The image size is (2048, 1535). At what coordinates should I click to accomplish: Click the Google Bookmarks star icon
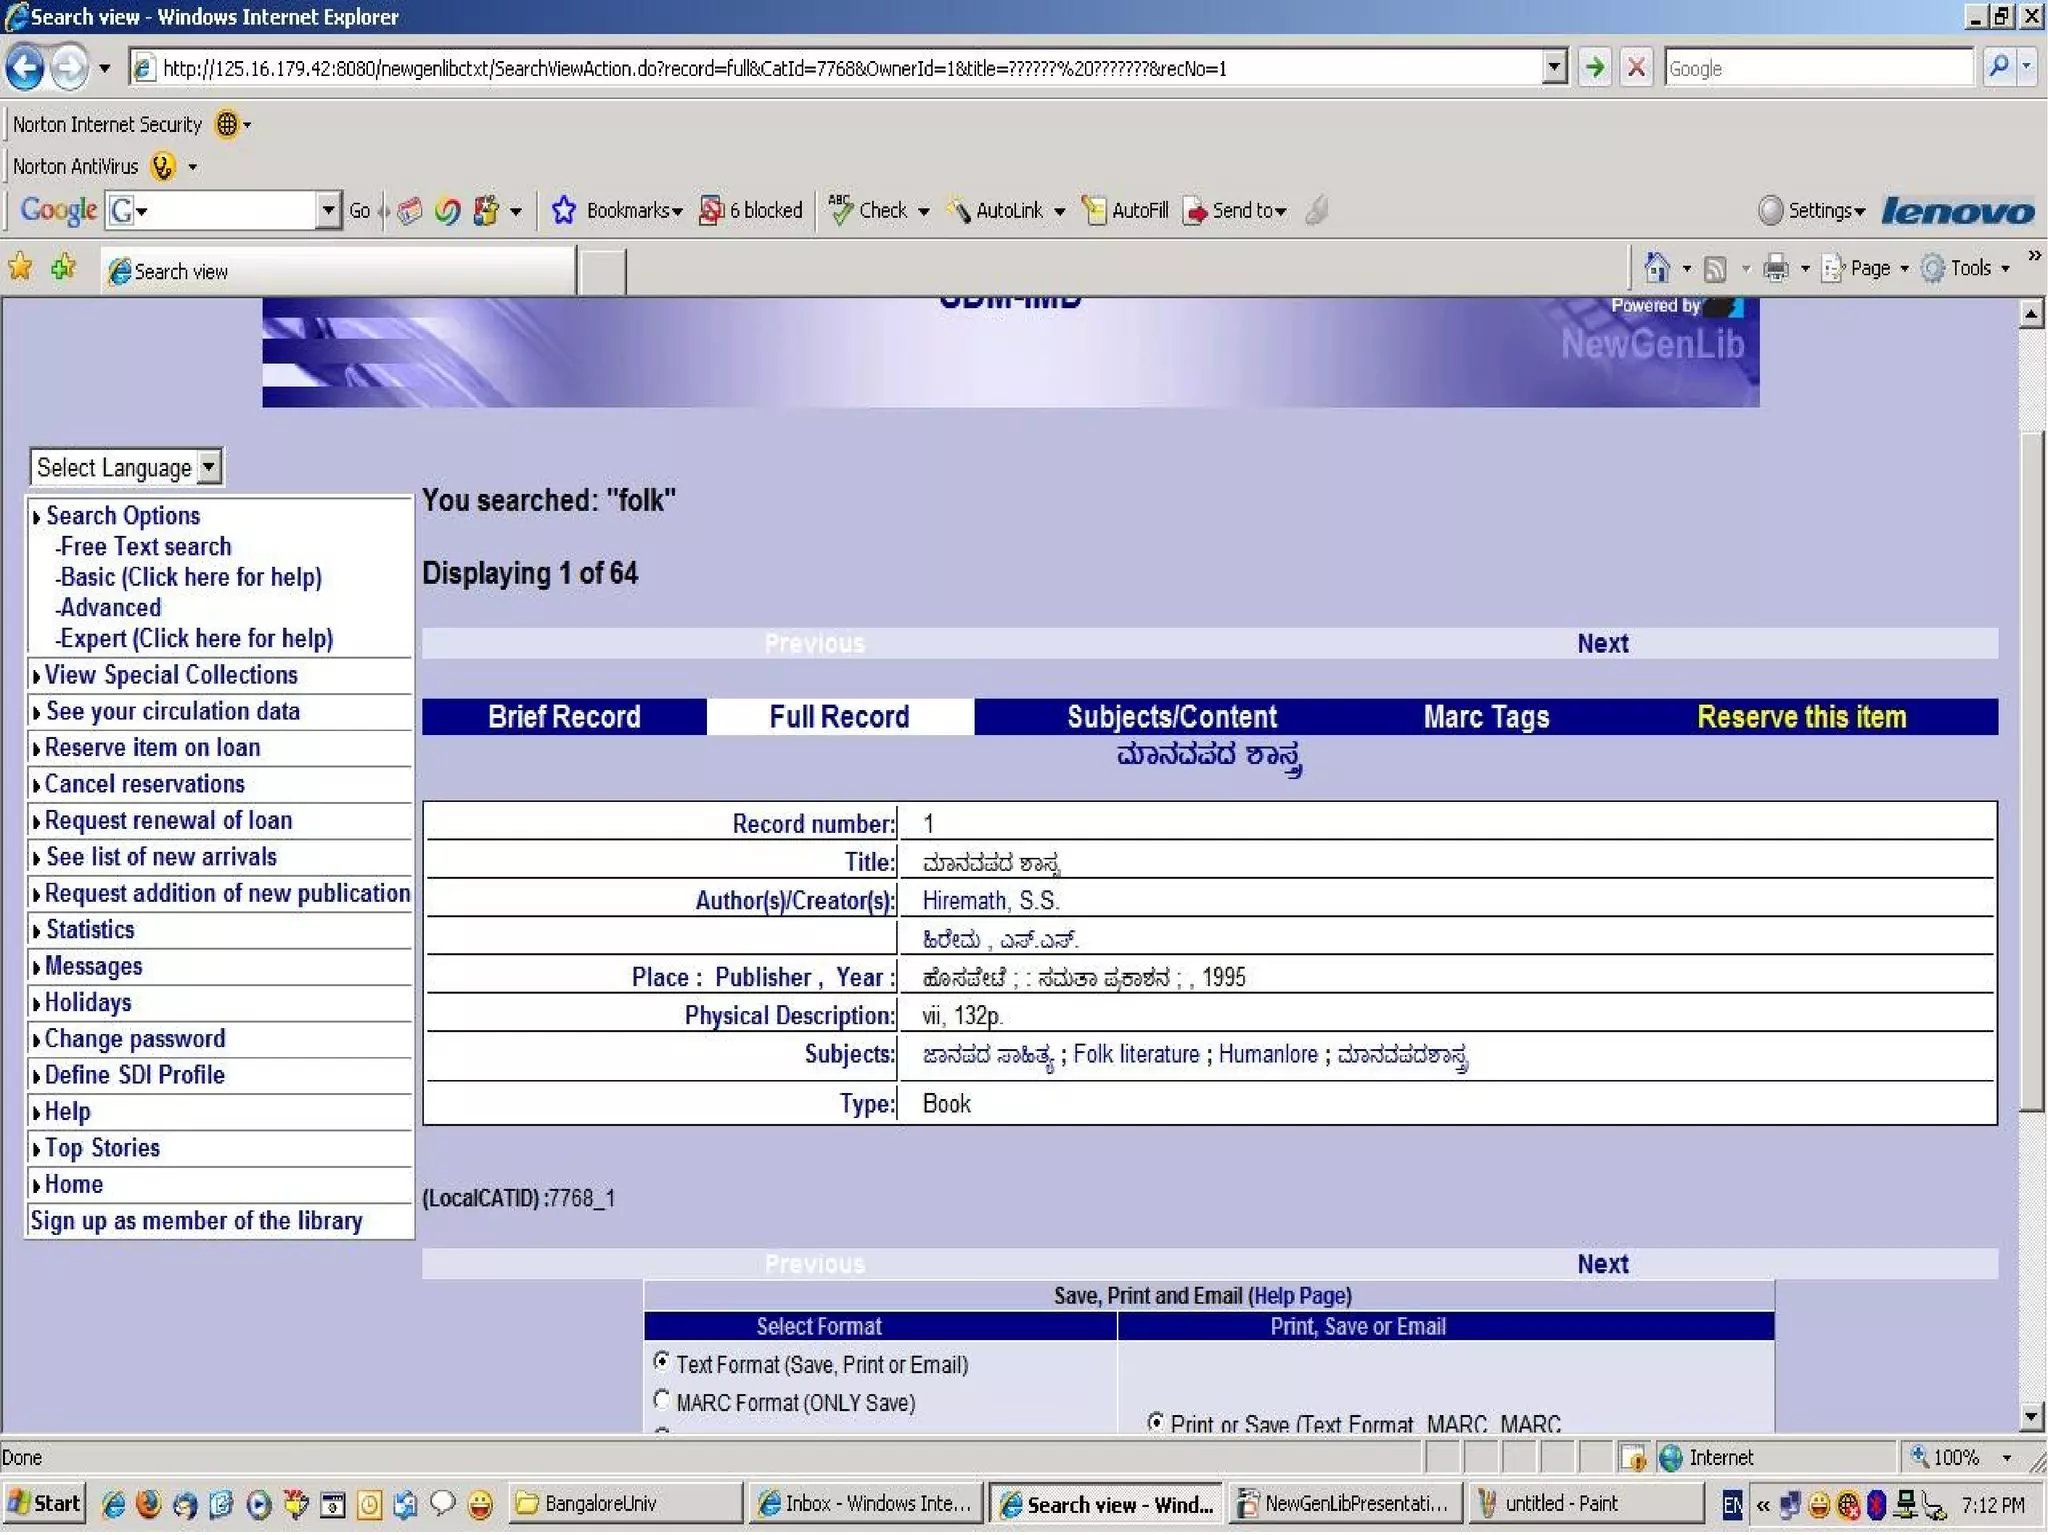coord(564,210)
